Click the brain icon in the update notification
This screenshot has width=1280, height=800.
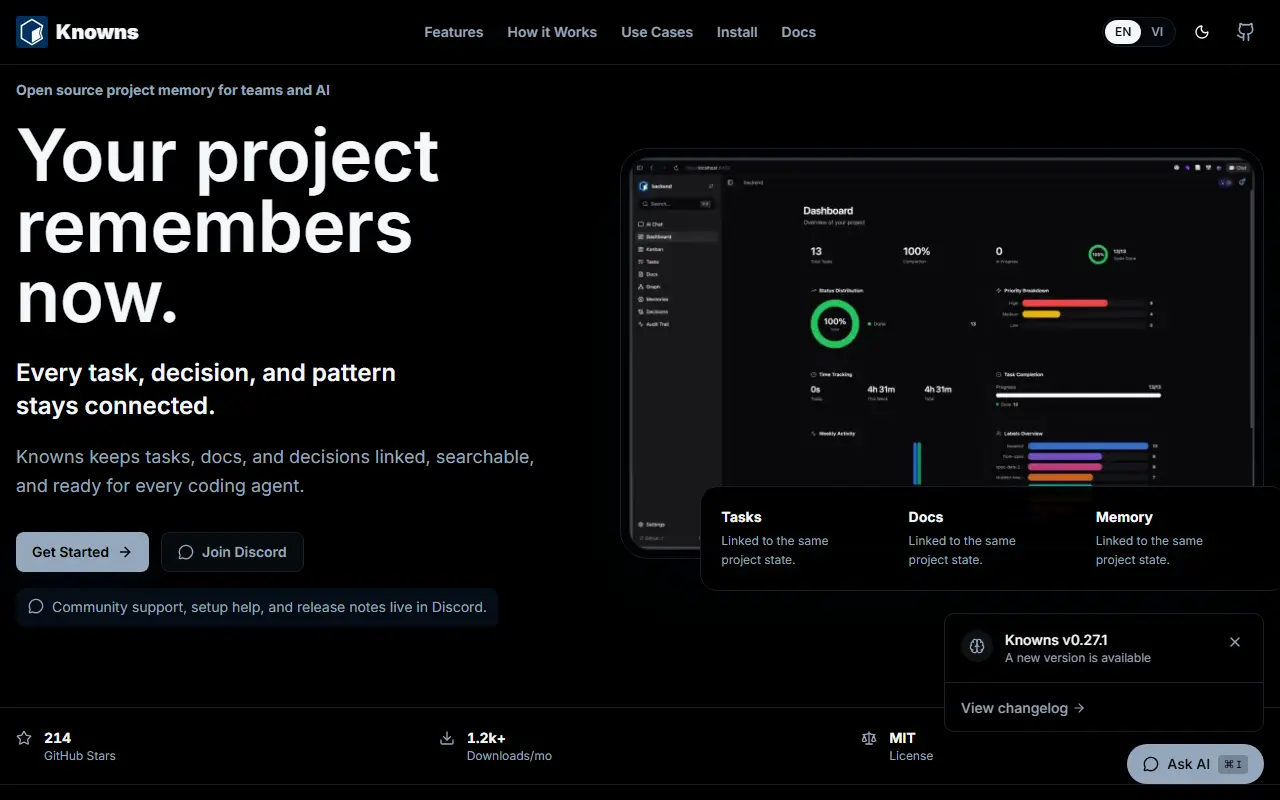pyautogui.click(x=977, y=646)
